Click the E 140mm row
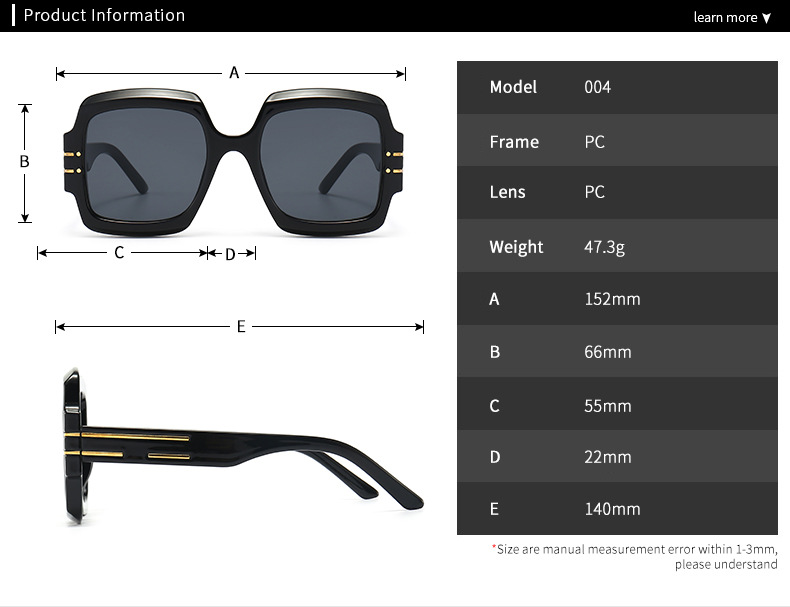Image resolution: width=790 pixels, height=607 pixels. pos(617,508)
